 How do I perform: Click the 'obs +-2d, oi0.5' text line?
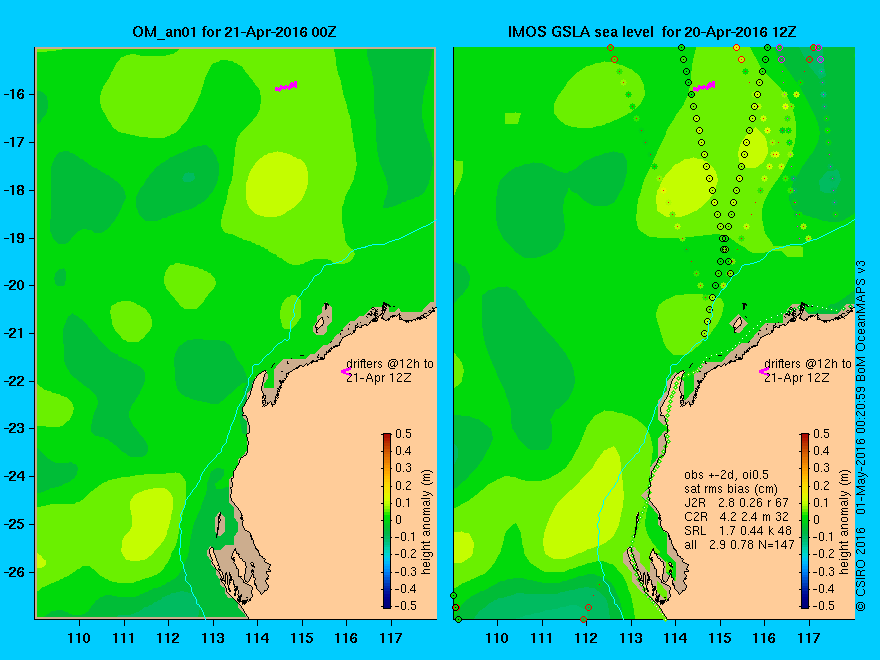726,475
